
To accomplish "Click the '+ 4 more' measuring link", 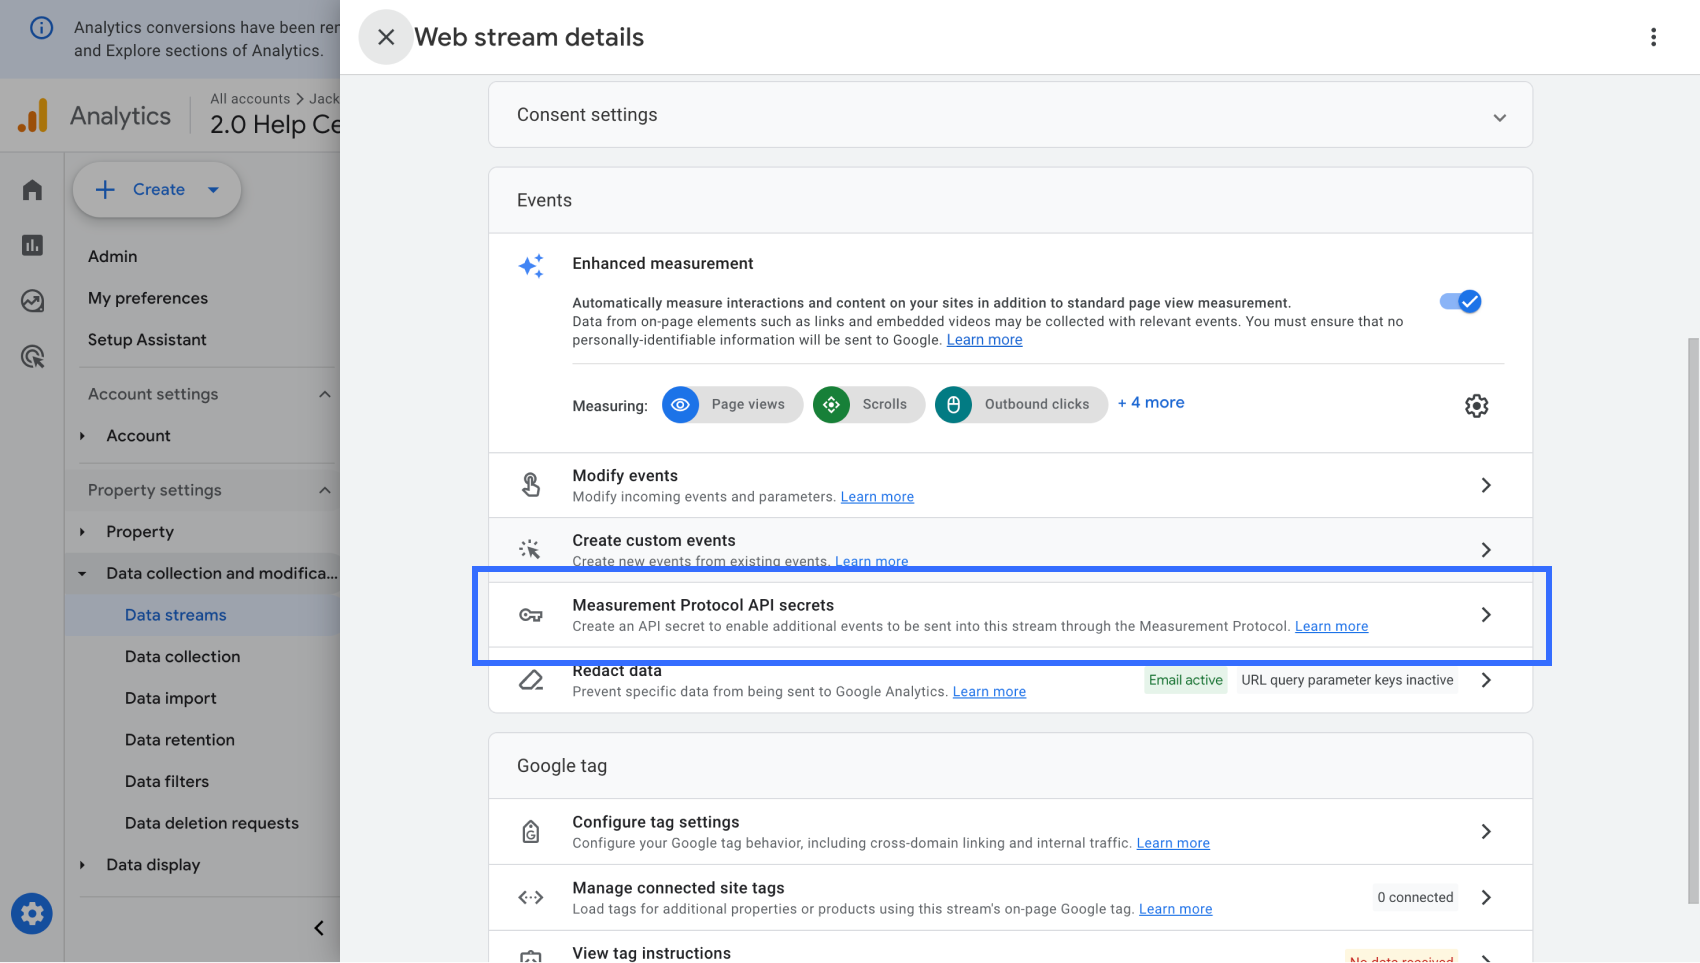I will (x=1150, y=402).
